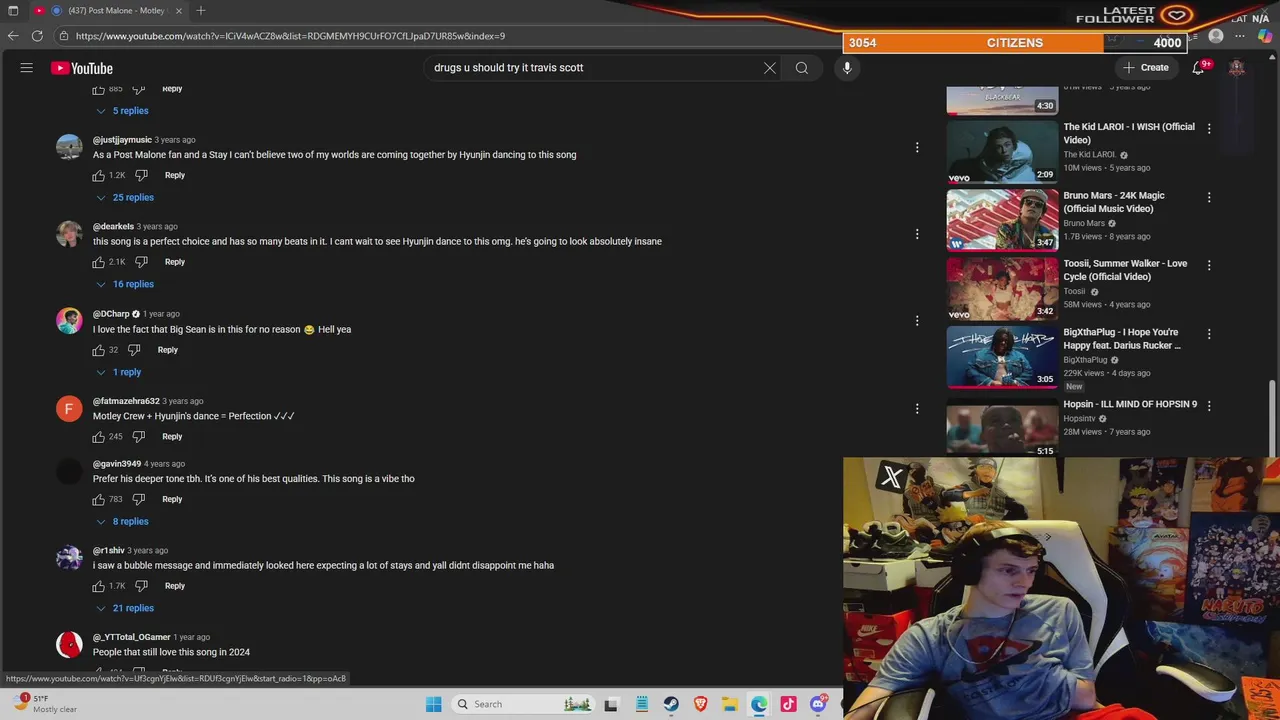
Task: Open options for the BigXthaPlug video
Action: point(1209,334)
